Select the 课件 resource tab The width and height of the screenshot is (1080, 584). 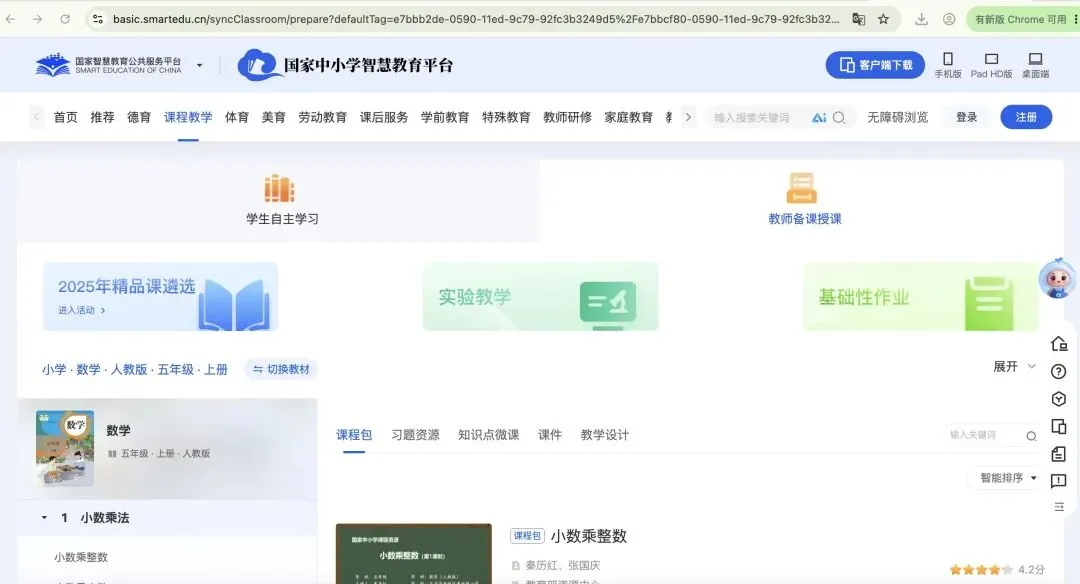[x=550, y=435]
